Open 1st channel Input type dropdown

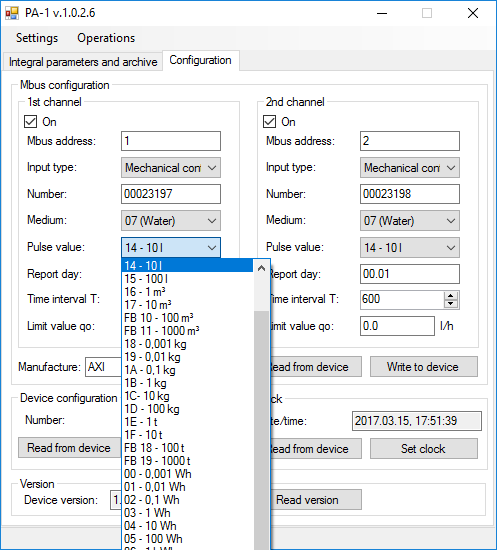click(171, 168)
